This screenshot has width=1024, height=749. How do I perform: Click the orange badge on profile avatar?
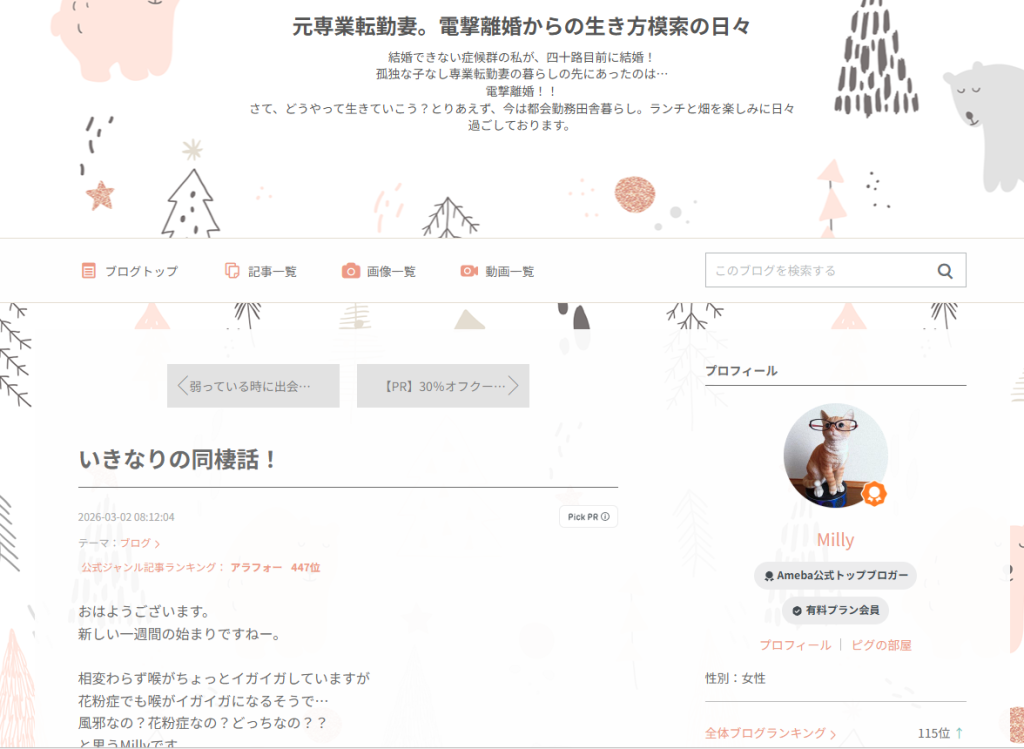point(874,494)
